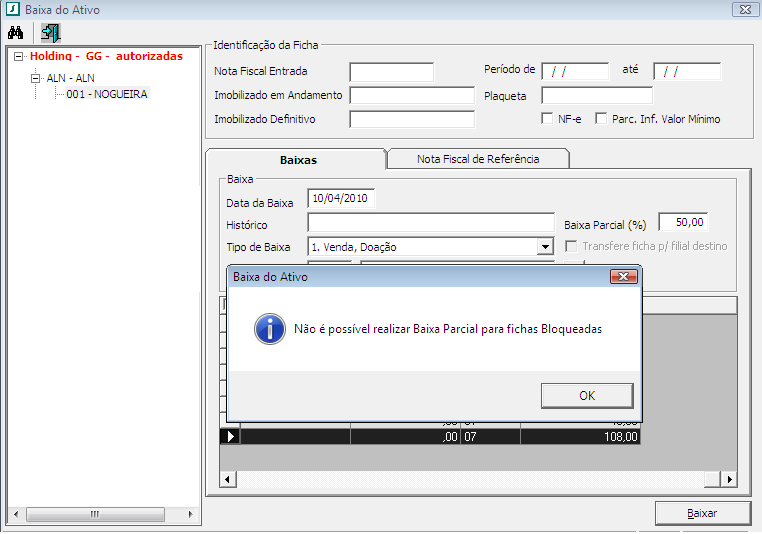Image resolution: width=762 pixels, height=534 pixels.
Task: Click grid scrollbar left arrow
Action: [x=228, y=479]
